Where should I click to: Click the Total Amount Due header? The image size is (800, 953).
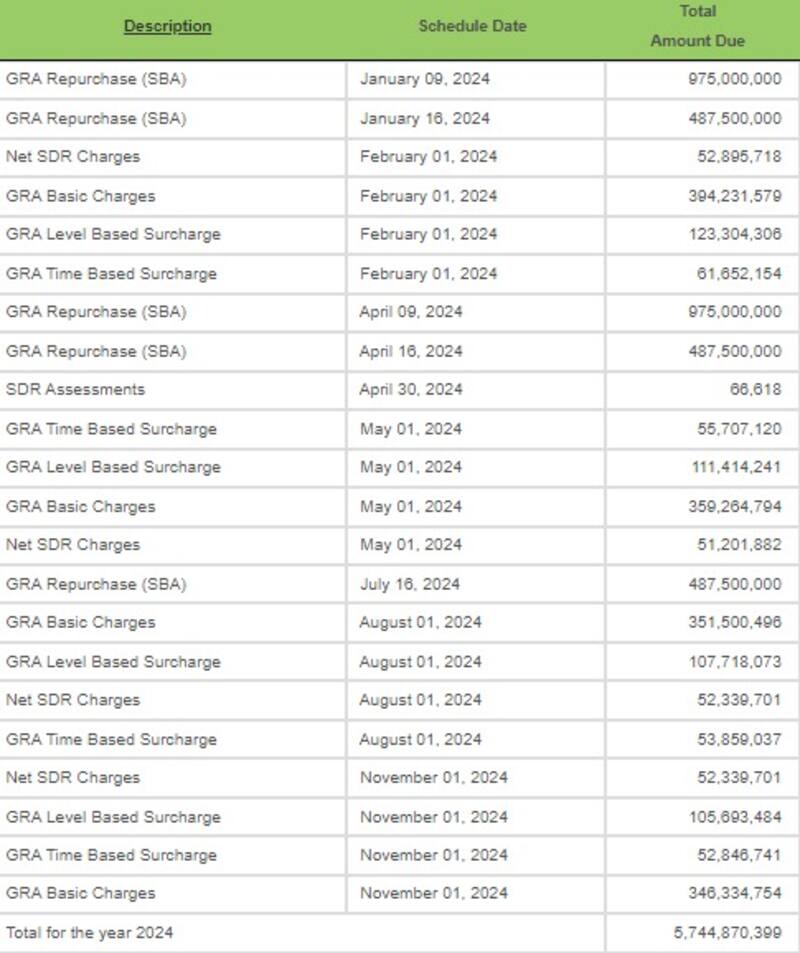(697, 26)
